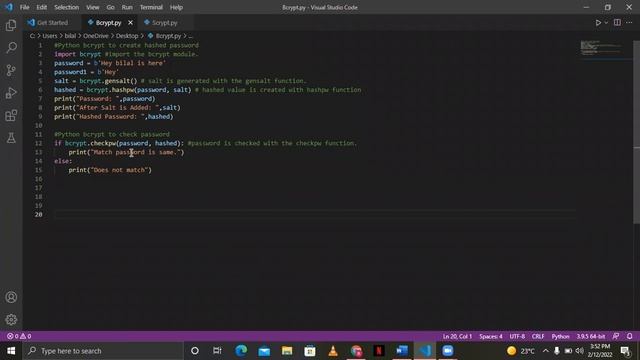Close the Bcrypt.py tab

tap(130, 23)
